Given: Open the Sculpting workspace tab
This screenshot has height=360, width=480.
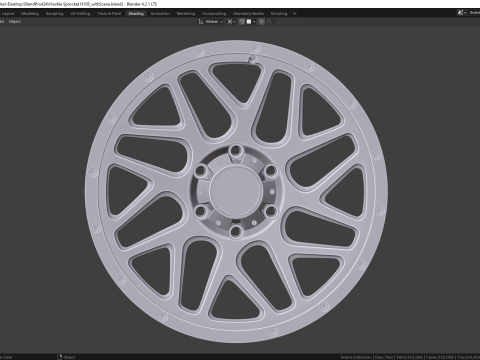Looking at the screenshot, I should [x=54, y=14].
